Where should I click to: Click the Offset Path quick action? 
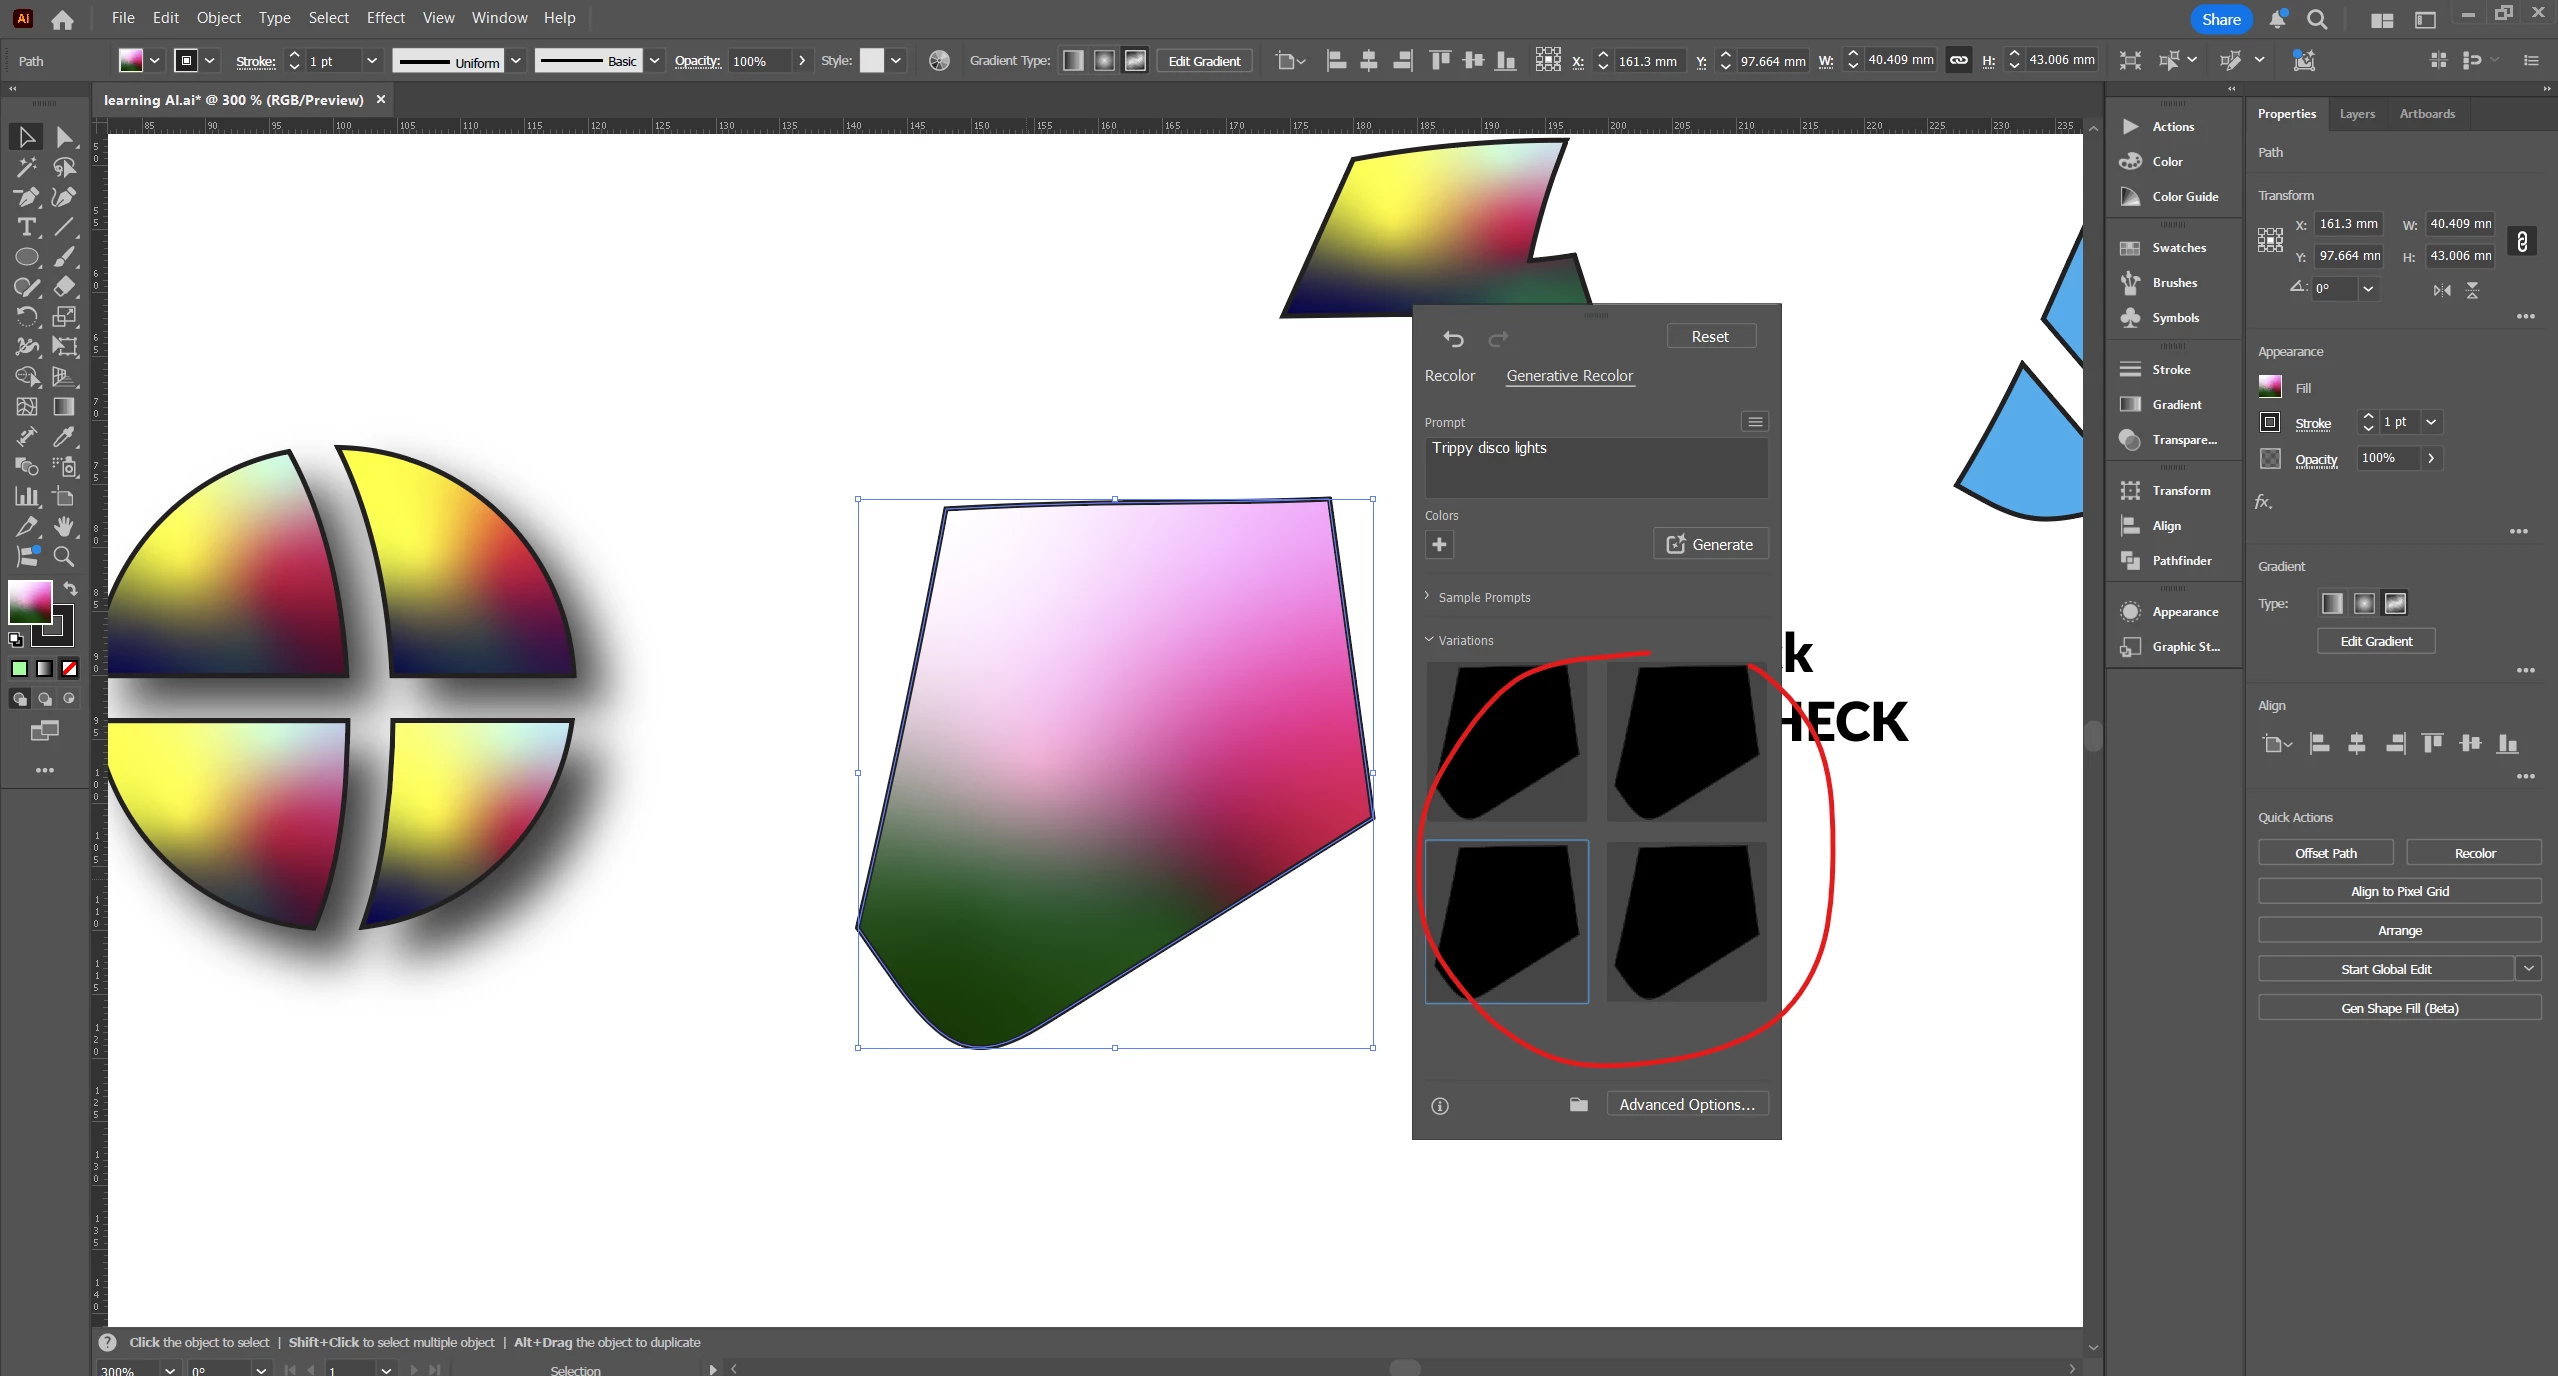(x=2325, y=853)
